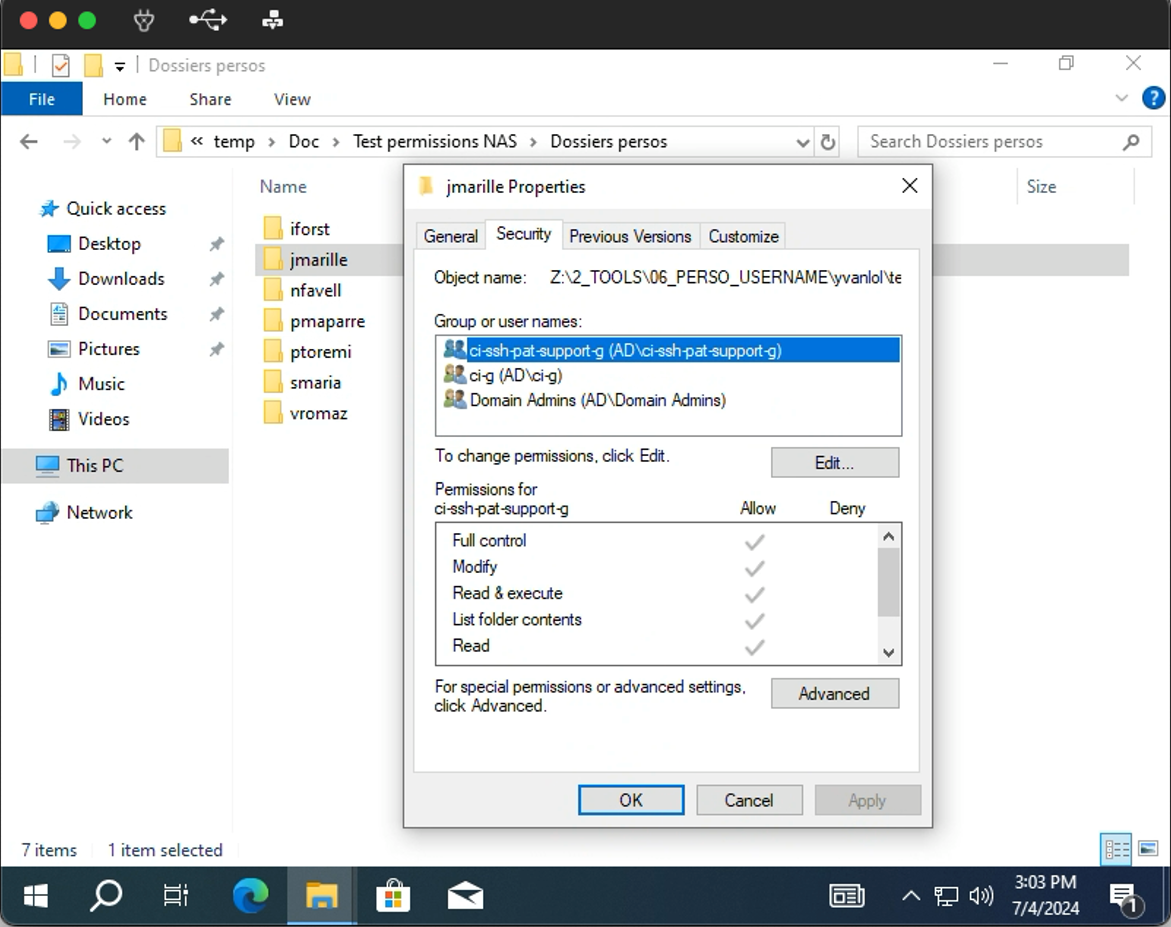Click the Up one level arrow icon
The image size is (1171, 927).
137,142
